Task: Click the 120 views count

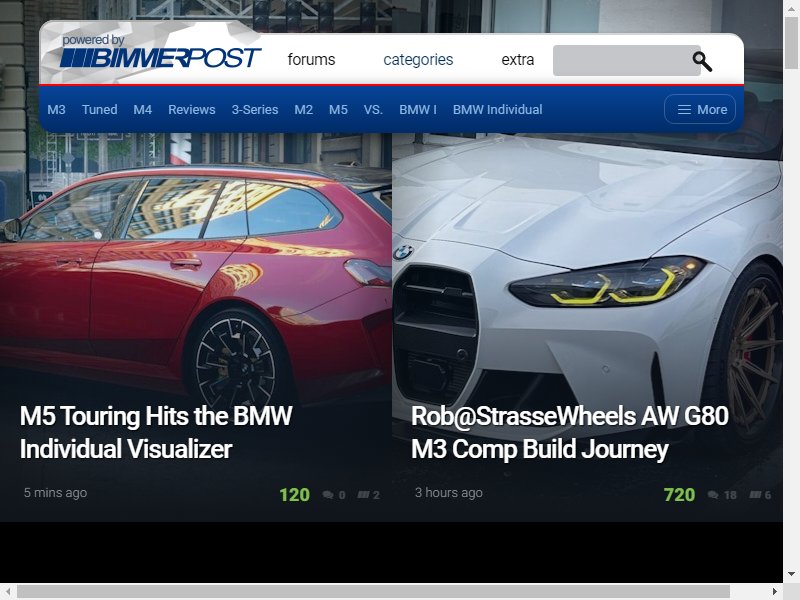Action: (x=294, y=495)
